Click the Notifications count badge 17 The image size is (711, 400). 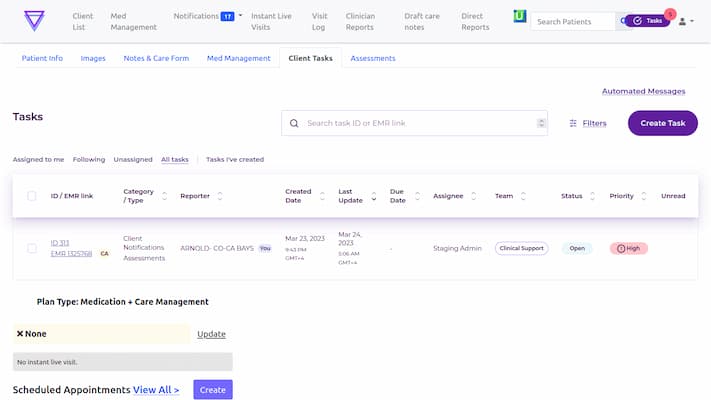click(x=227, y=17)
